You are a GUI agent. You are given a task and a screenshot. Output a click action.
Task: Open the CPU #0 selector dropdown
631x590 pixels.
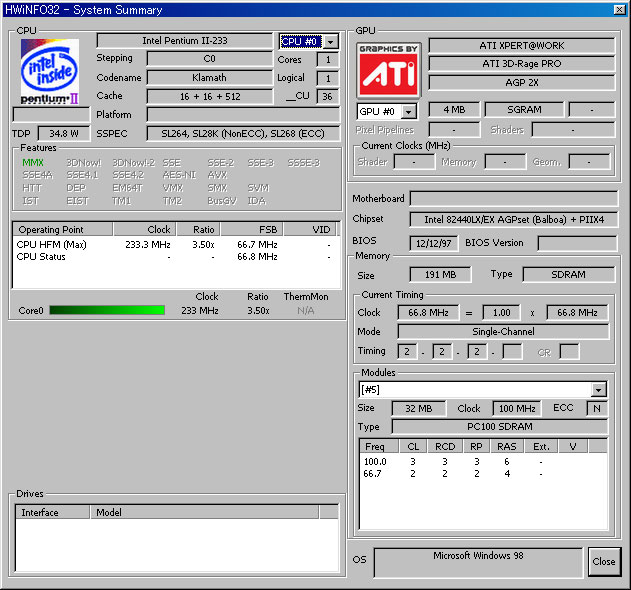[331, 41]
